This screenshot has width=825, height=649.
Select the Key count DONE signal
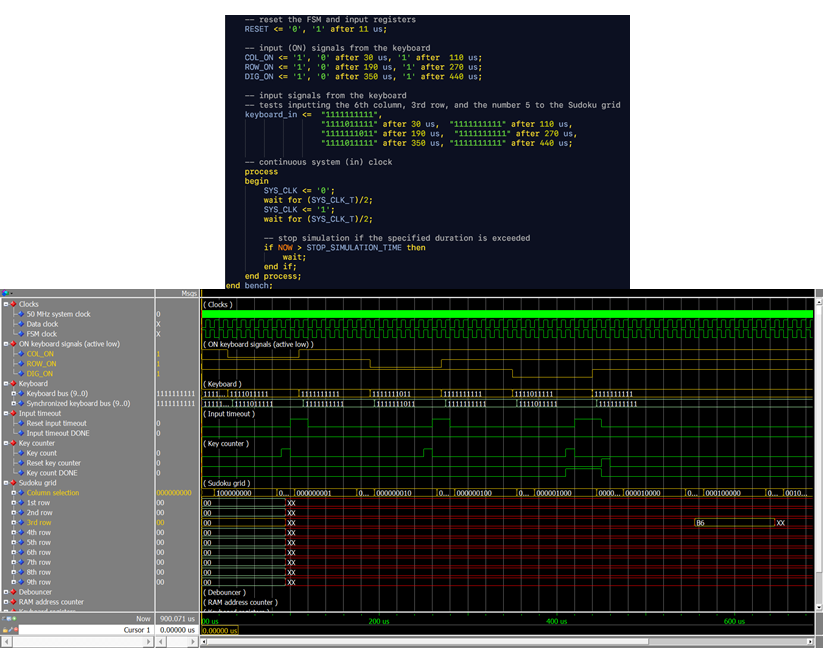pyautogui.click(x=52, y=473)
